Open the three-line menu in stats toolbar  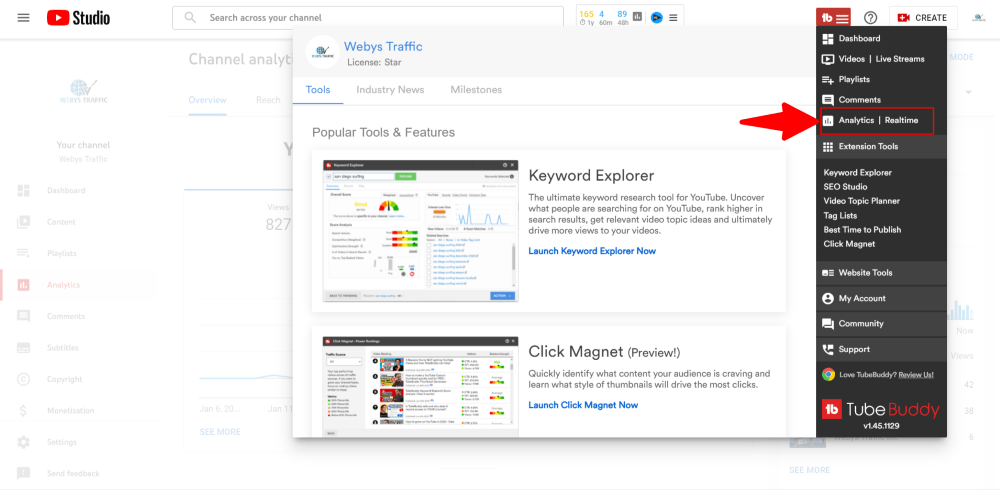(673, 17)
